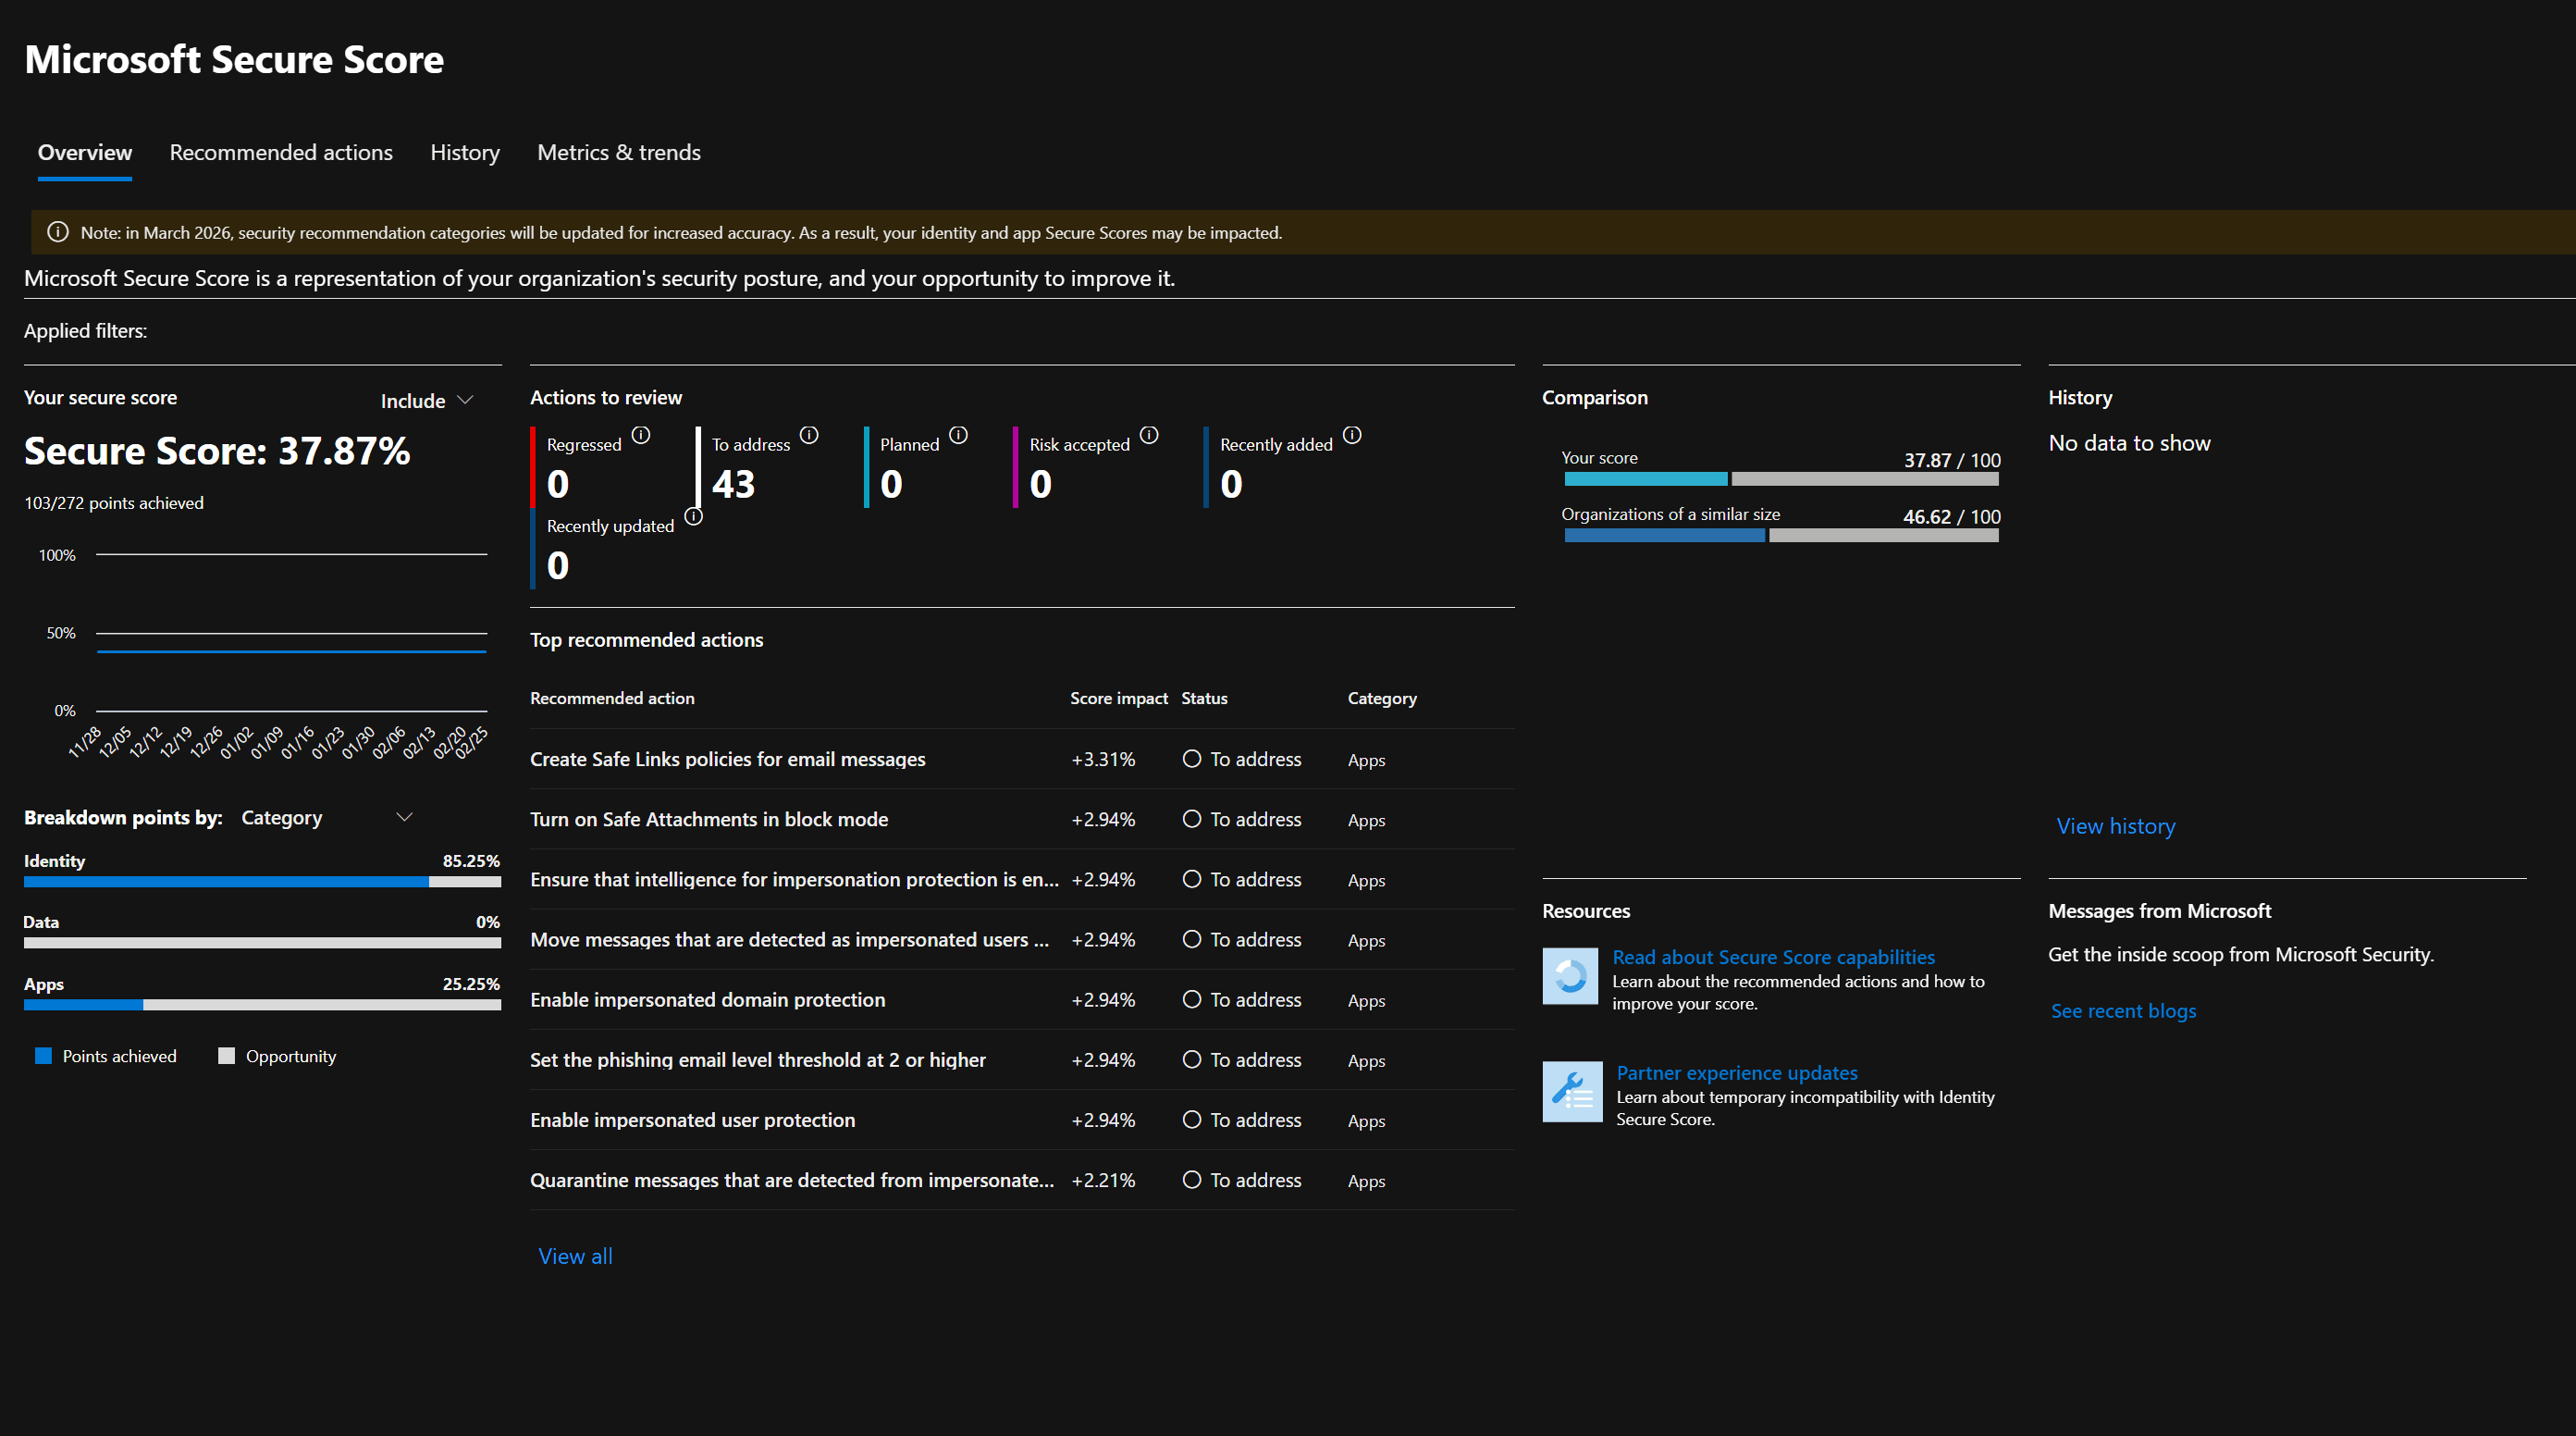Select the Enable impersonated domain protection row
The height and width of the screenshot is (1436, 2576).
point(706,999)
